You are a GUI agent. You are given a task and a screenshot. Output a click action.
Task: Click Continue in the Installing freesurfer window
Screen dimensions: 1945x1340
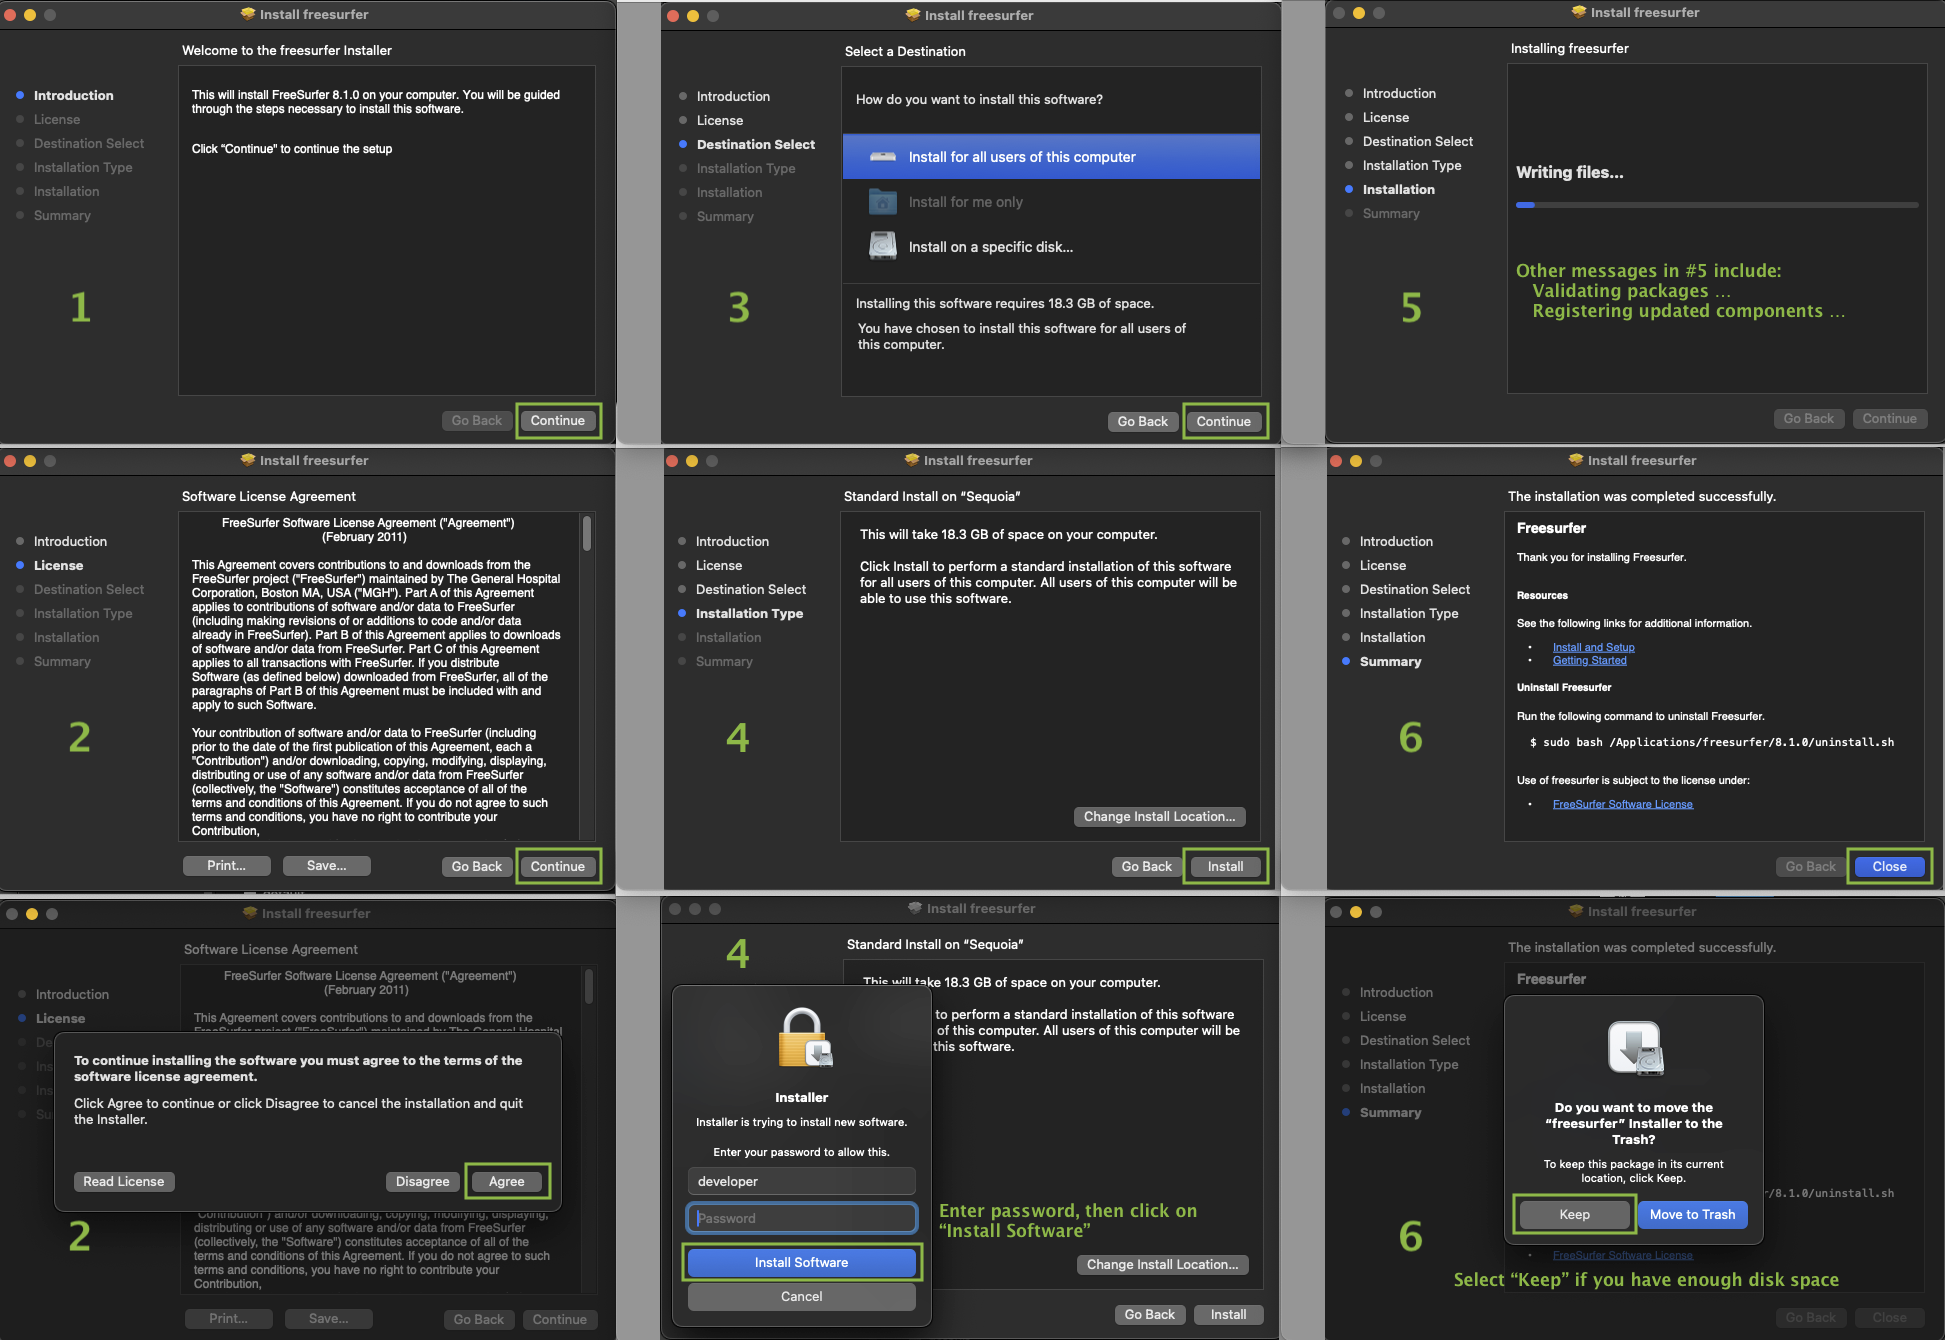click(1889, 419)
